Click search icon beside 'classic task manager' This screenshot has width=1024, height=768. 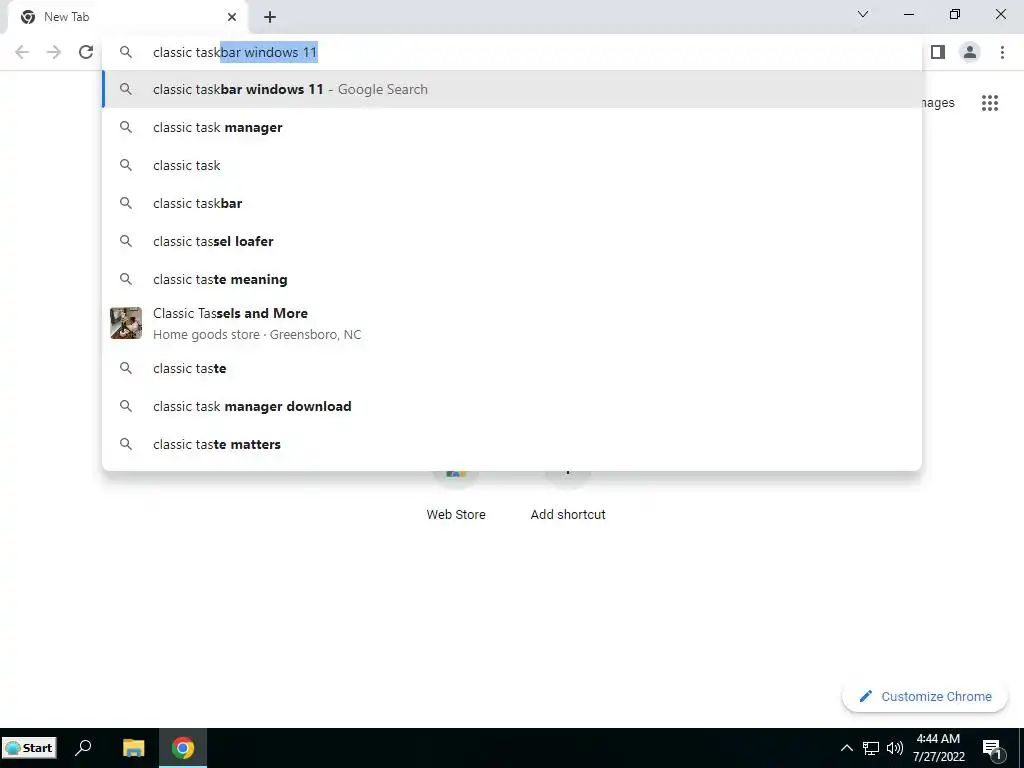tap(126, 127)
